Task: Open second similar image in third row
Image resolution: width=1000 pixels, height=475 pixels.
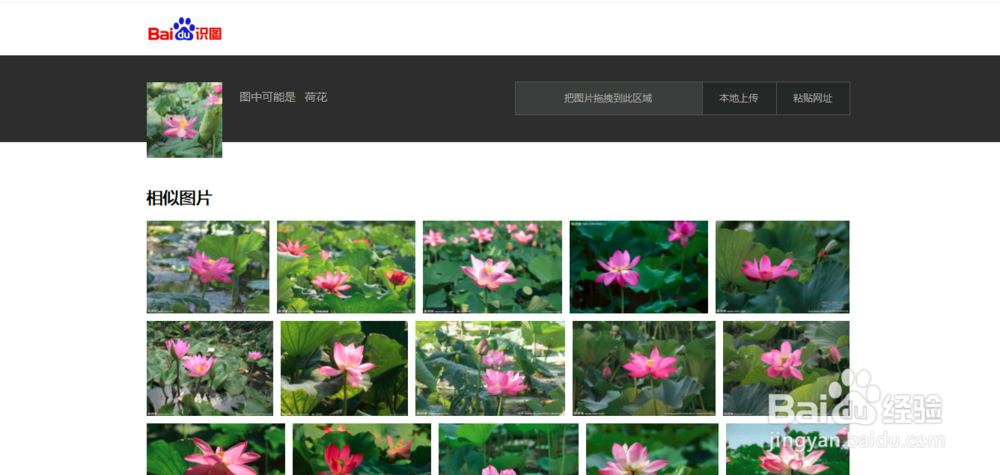Action: click(x=362, y=449)
